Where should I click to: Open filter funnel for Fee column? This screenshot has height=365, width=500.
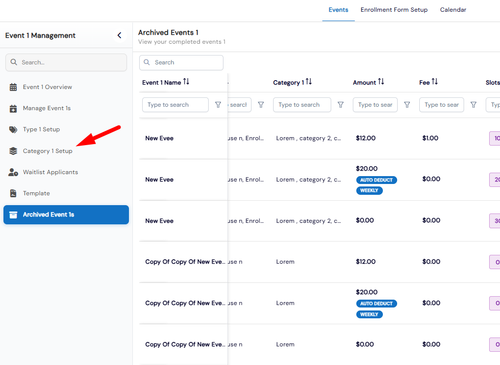tap(473, 105)
